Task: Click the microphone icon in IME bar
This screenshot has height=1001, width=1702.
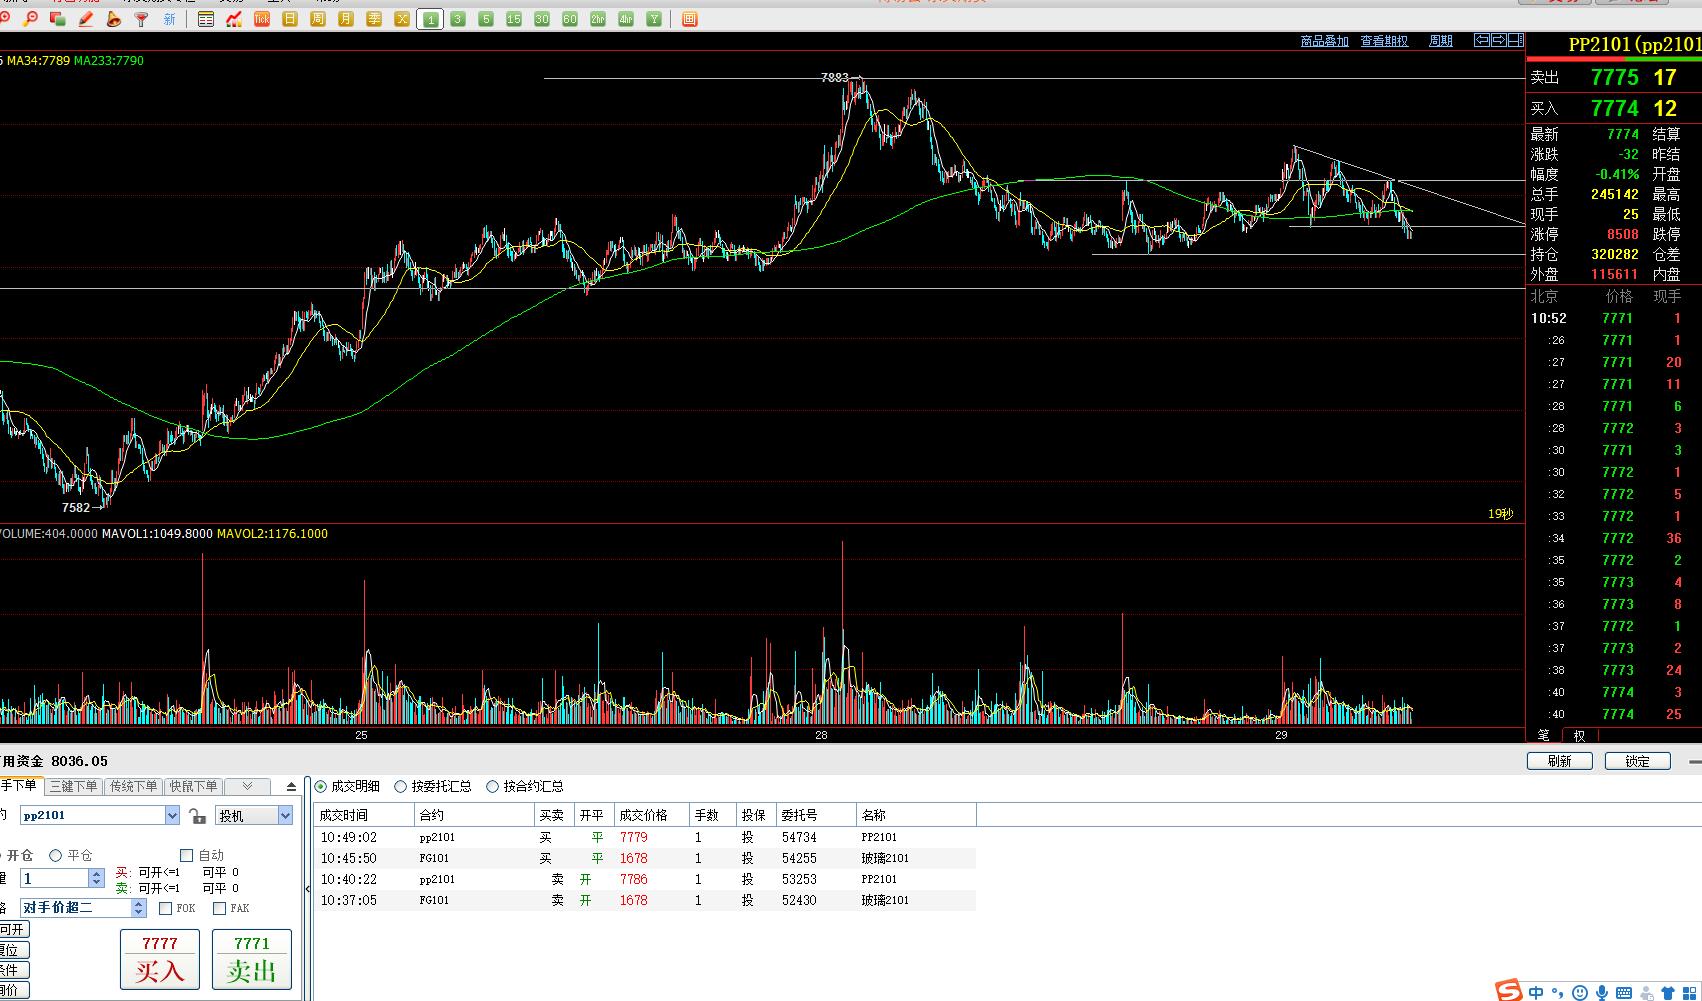Action: (x=1602, y=993)
